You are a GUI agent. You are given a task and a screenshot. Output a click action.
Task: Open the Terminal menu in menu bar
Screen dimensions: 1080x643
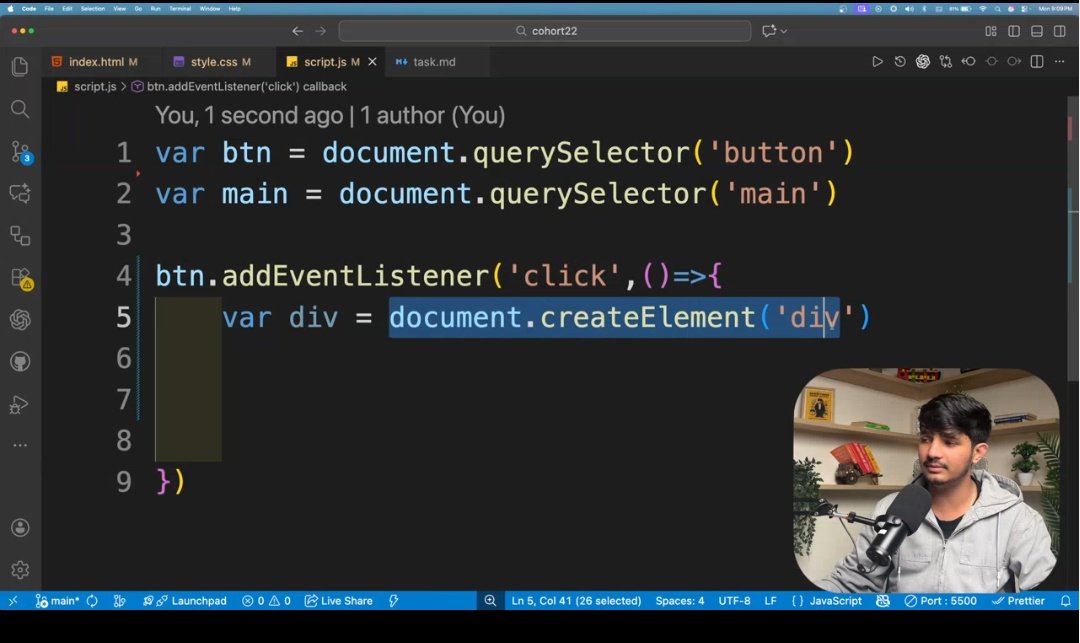click(x=180, y=9)
